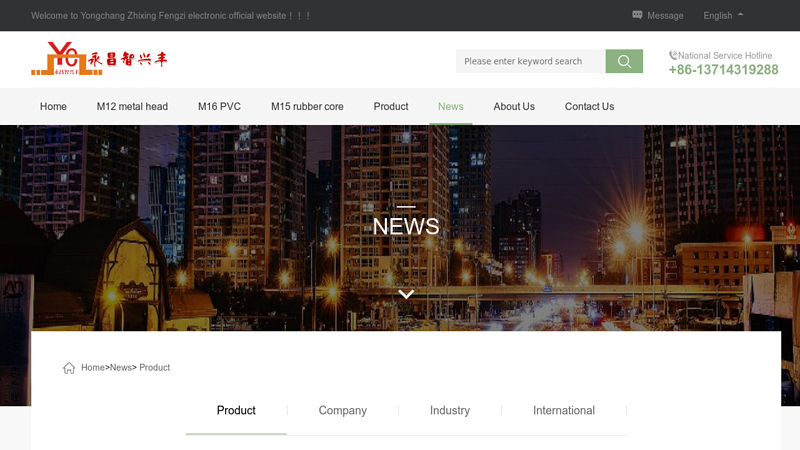
Task: Type in the keyword search field
Action: tap(530, 61)
